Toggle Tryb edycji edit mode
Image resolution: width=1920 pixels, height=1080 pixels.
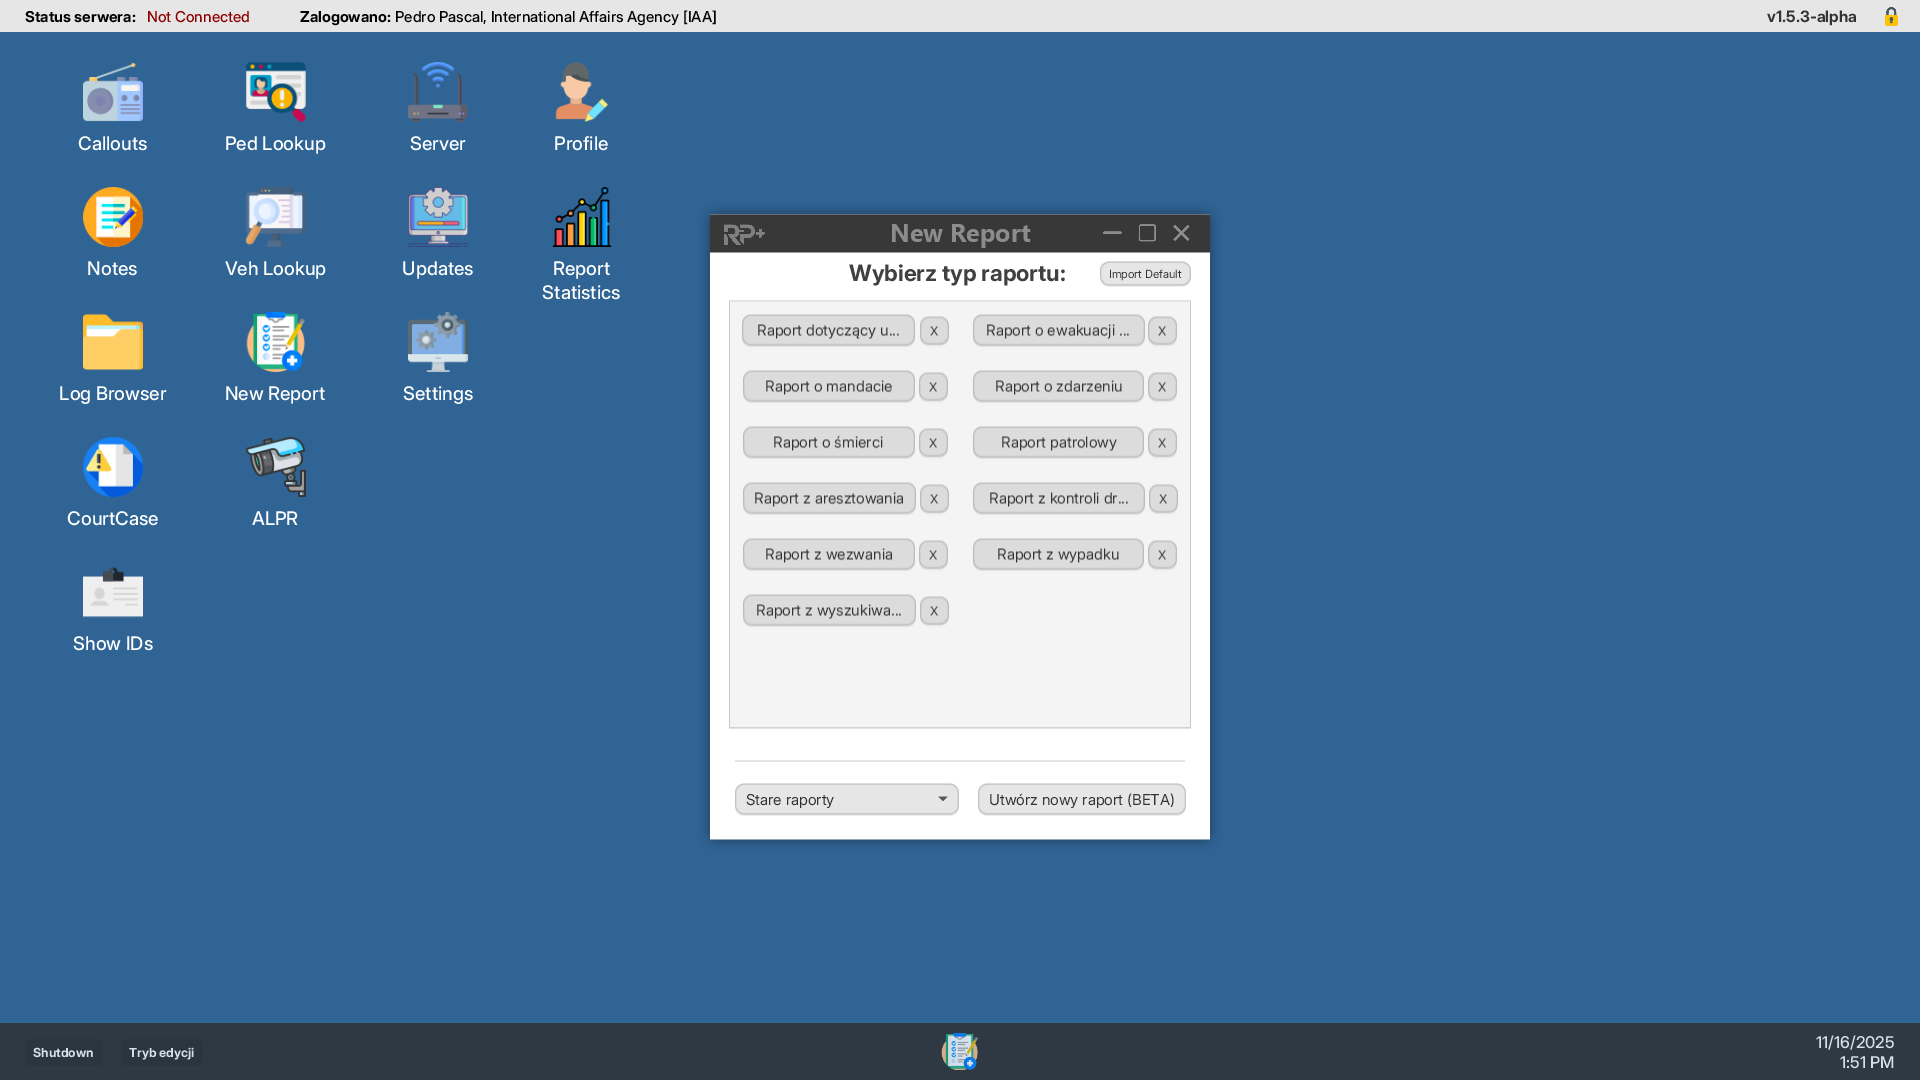(x=161, y=1052)
